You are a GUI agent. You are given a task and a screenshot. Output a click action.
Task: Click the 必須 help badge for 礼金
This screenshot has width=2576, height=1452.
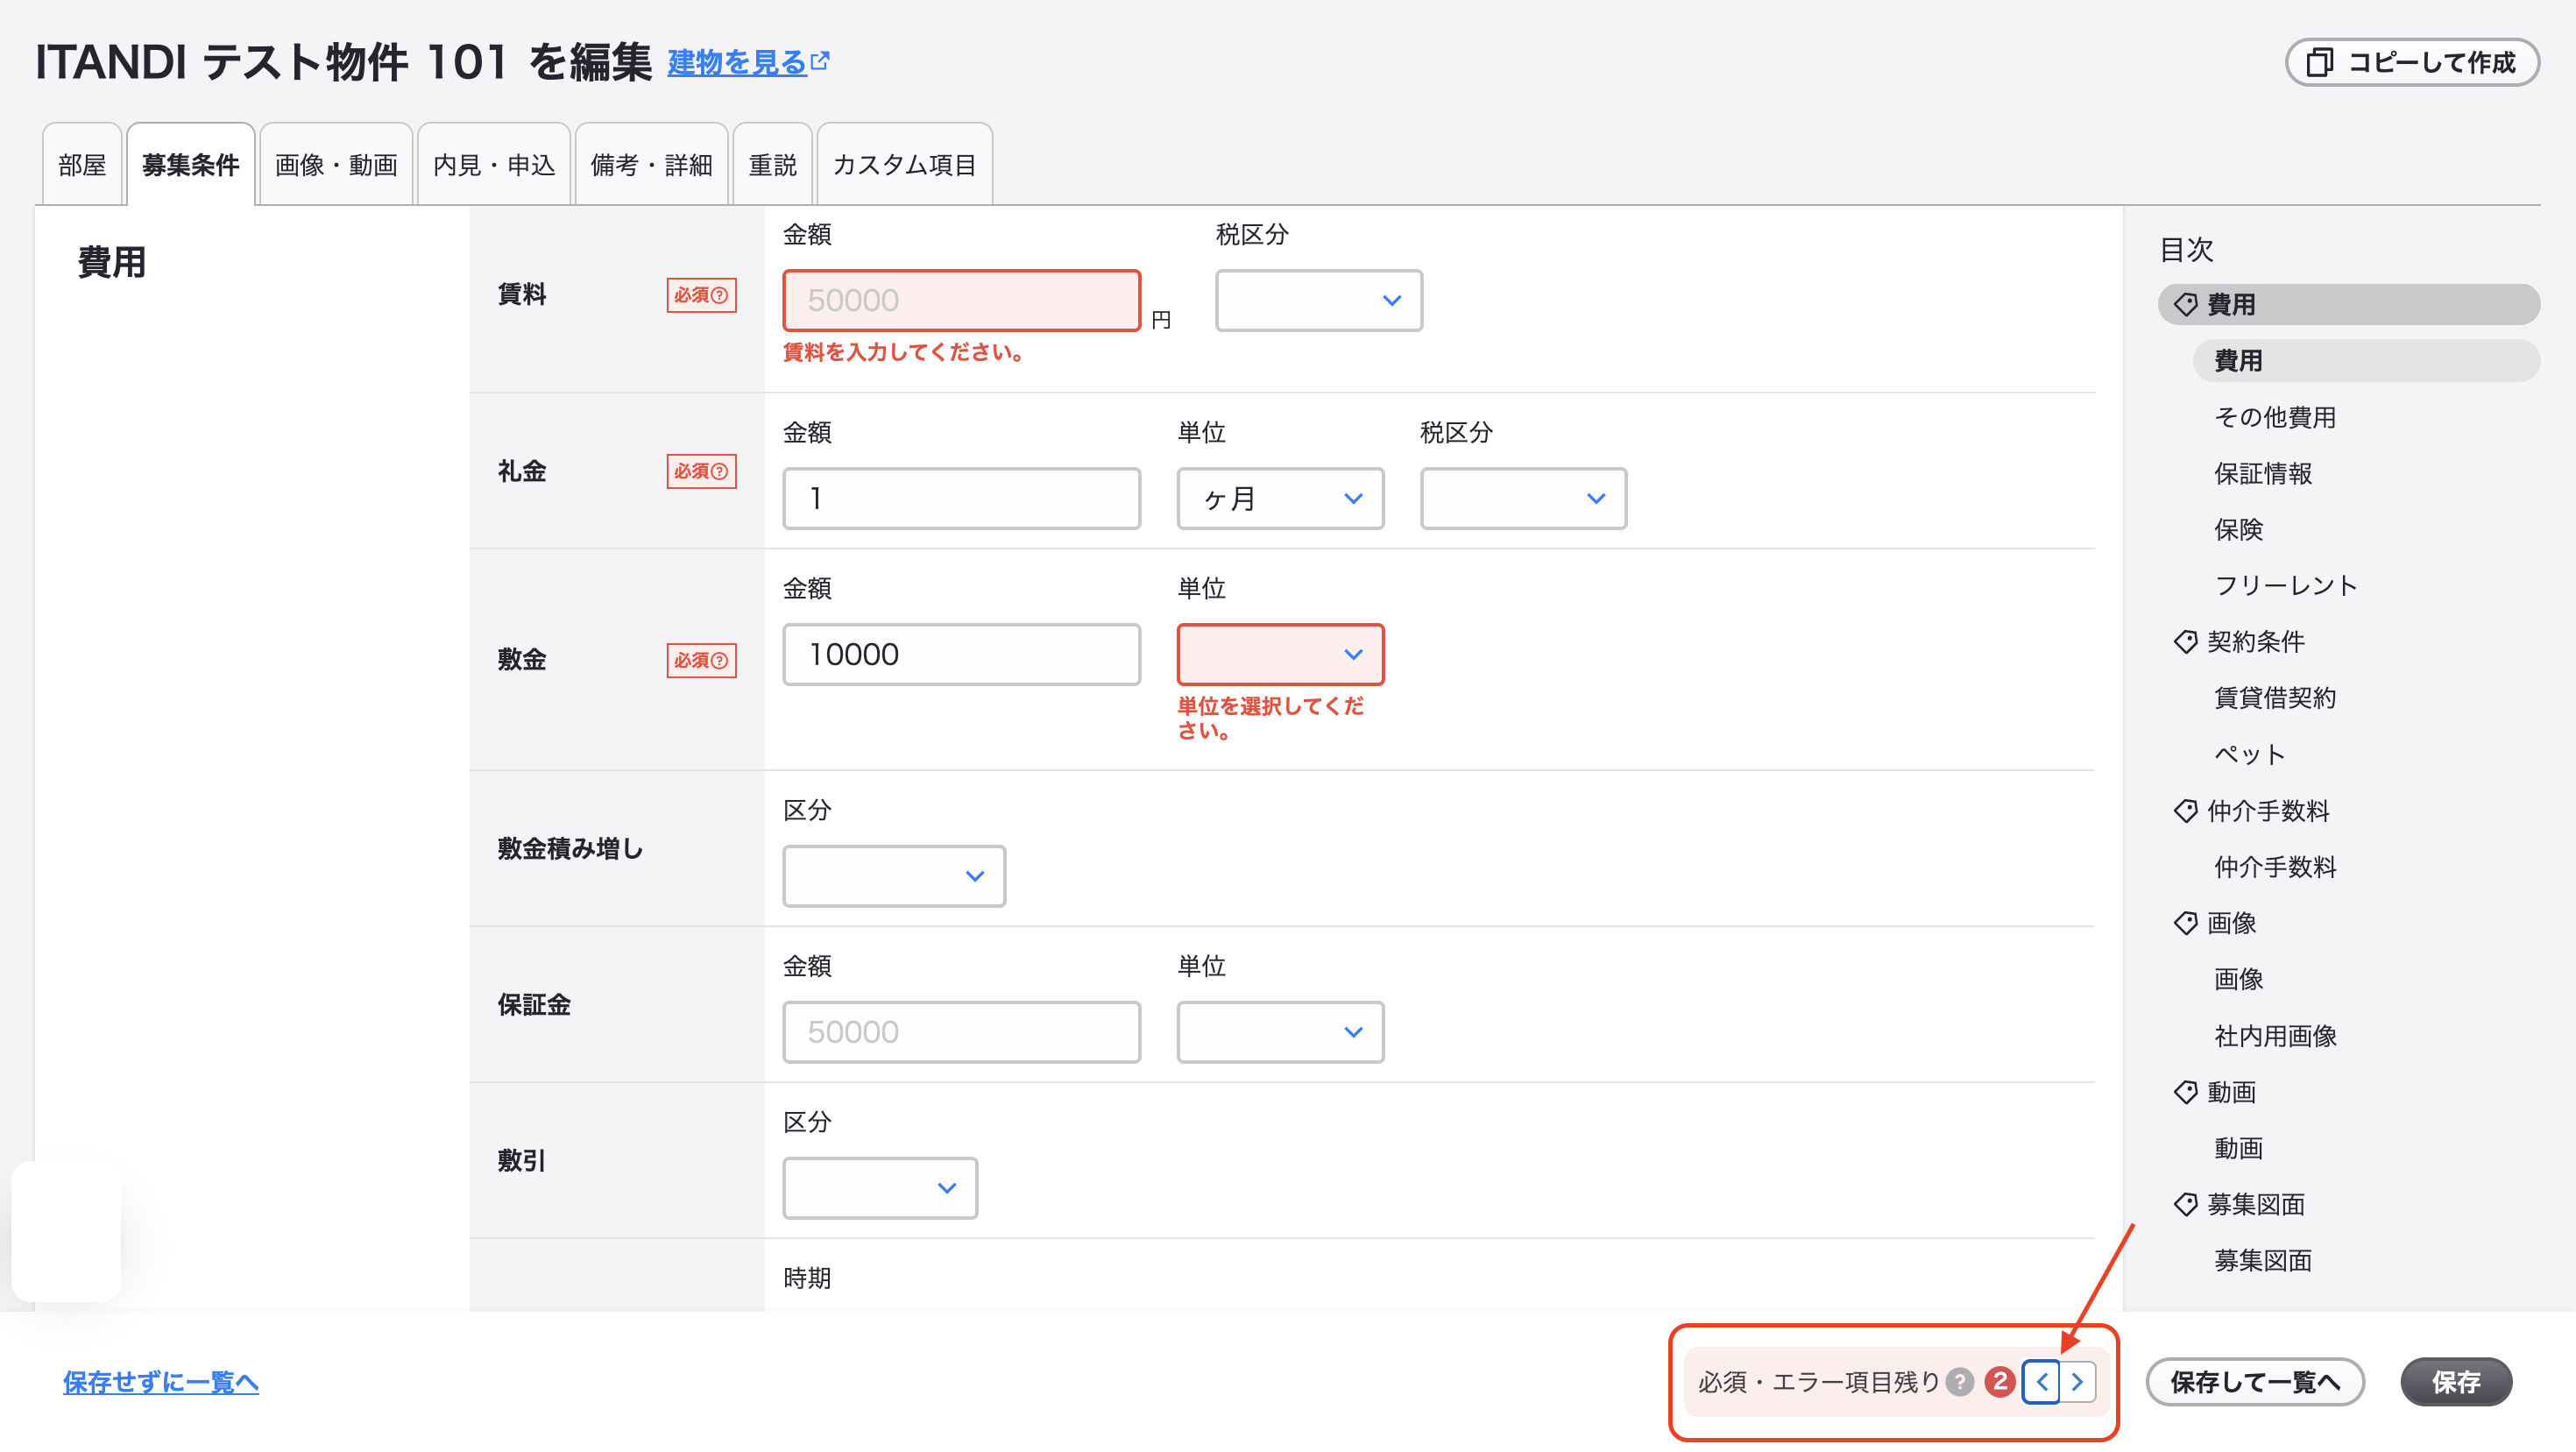pos(701,471)
